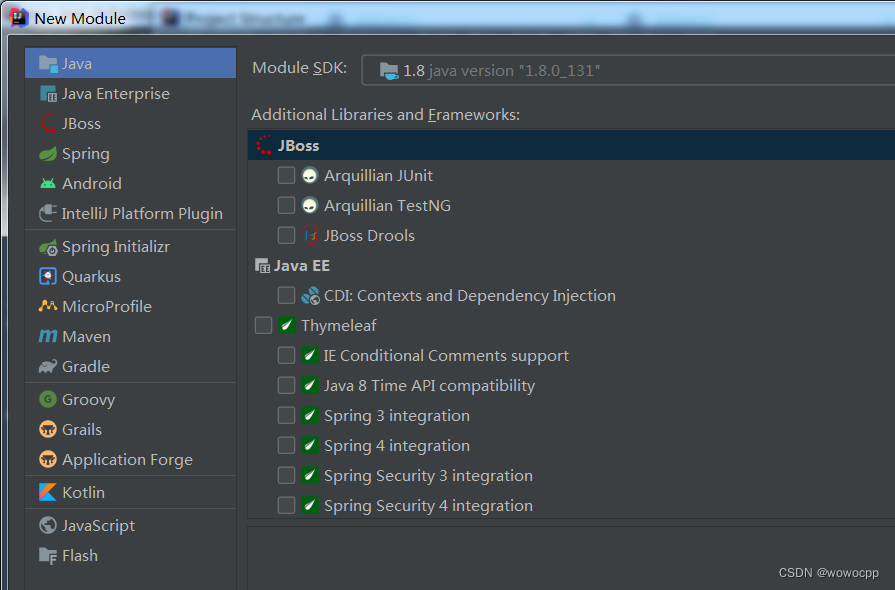895x590 pixels.
Task: Enable Spring Security 4 integration checkbox
Action: (286, 505)
